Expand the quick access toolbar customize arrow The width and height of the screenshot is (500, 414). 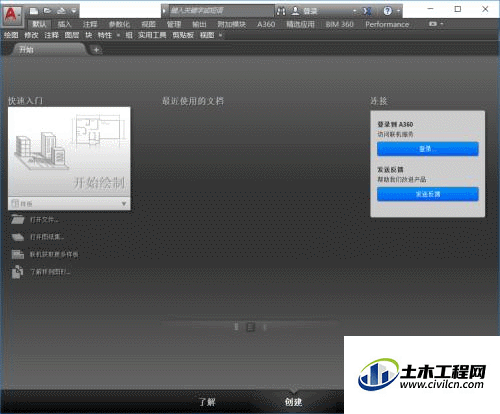click(x=74, y=11)
